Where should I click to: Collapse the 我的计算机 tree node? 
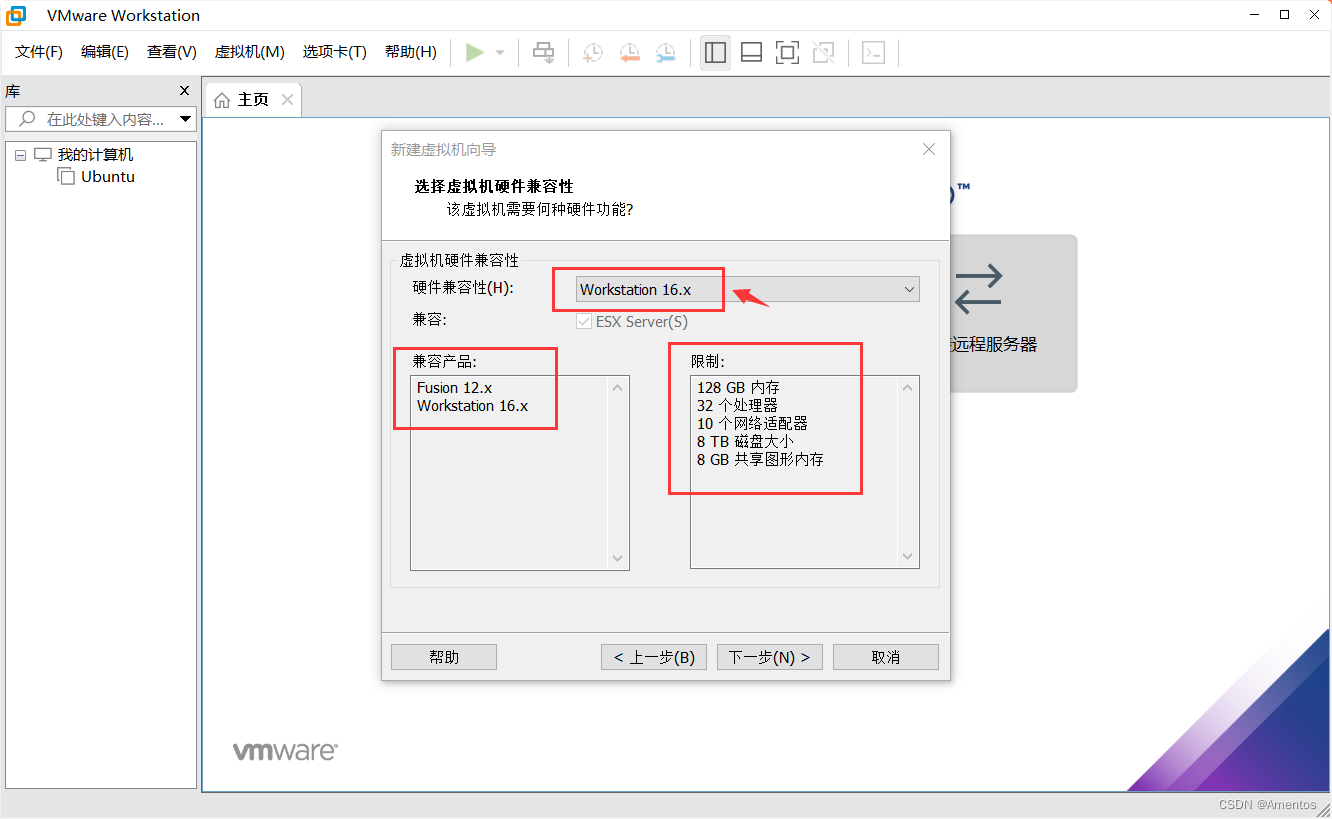point(21,156)
